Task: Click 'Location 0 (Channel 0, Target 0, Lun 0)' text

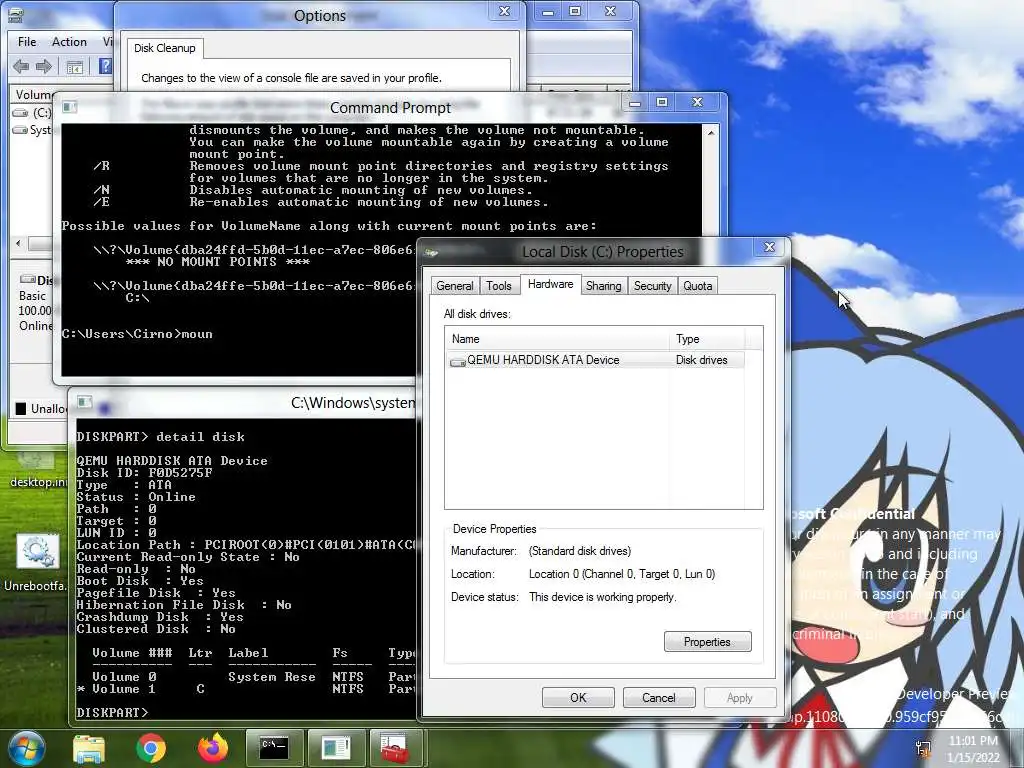Action: [x=622, y=574]
